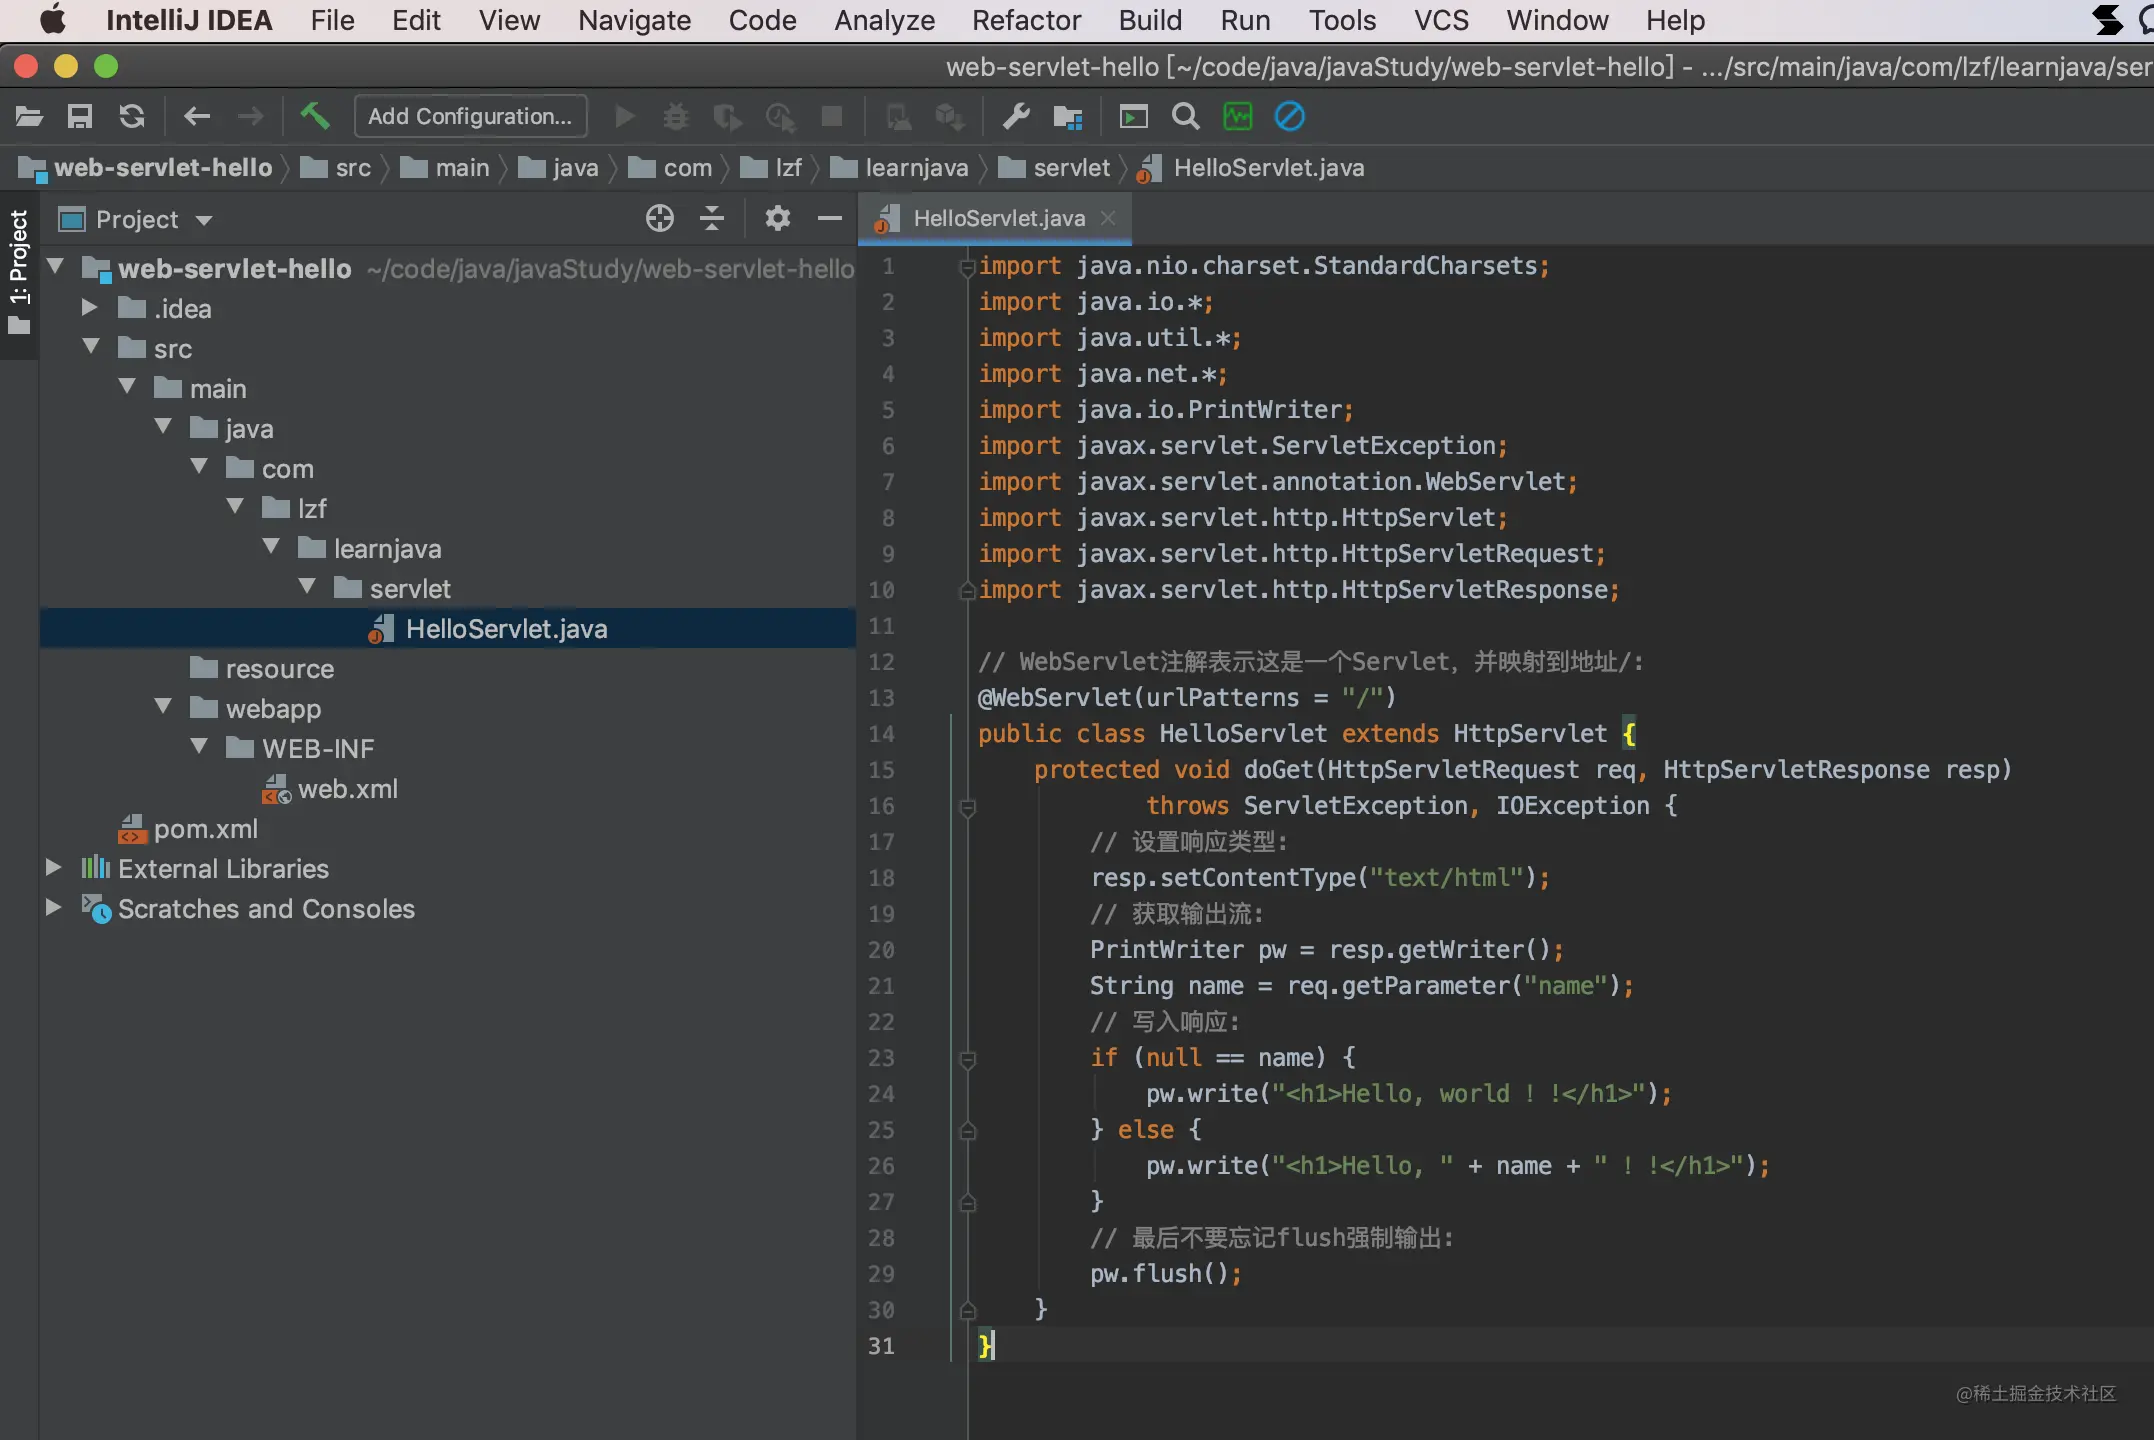Open the File menu

coord(332,20)
